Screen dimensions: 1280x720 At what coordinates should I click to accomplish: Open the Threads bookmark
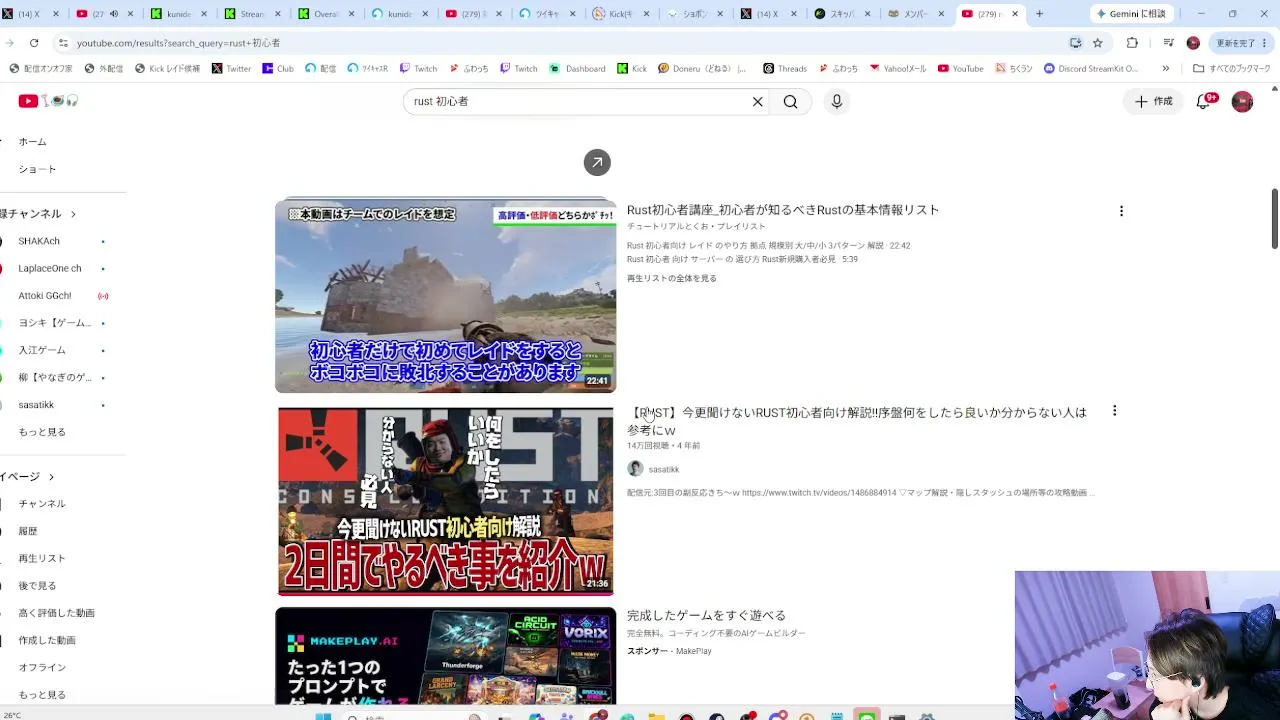click(x=785, y=69)
